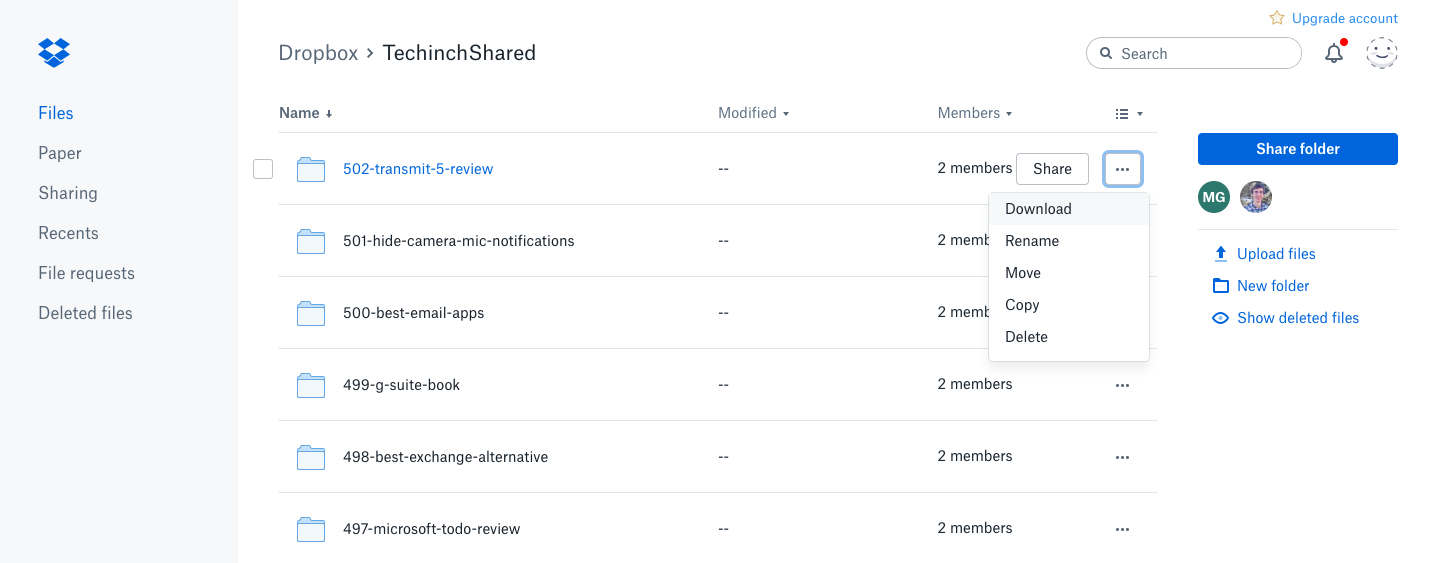
Task: Open the Modified column dropdown
Action: 754,113
